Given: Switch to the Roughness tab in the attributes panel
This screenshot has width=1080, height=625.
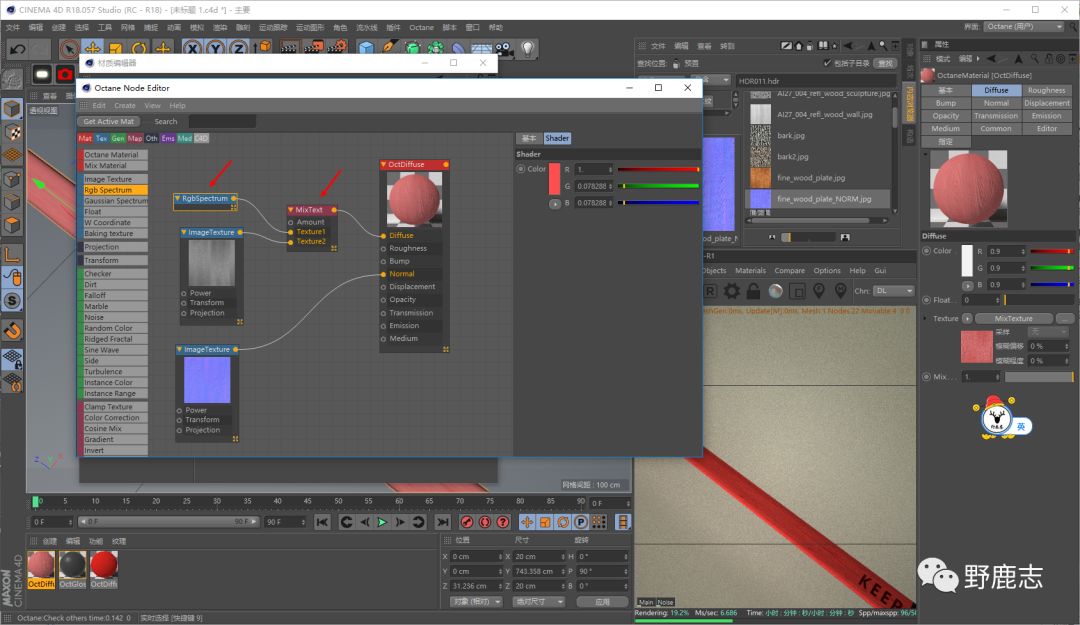Looking at the screenshot, I should pos(1046,90).
